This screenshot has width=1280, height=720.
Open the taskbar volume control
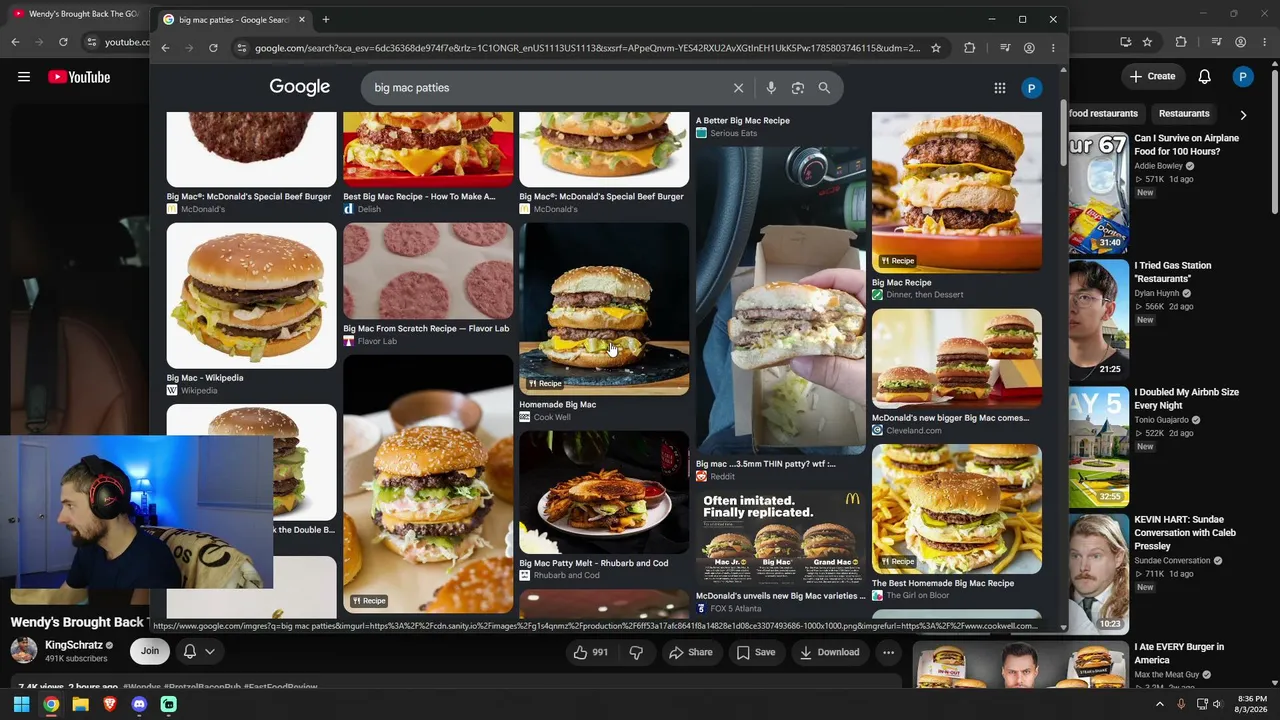coord(1217,704)
